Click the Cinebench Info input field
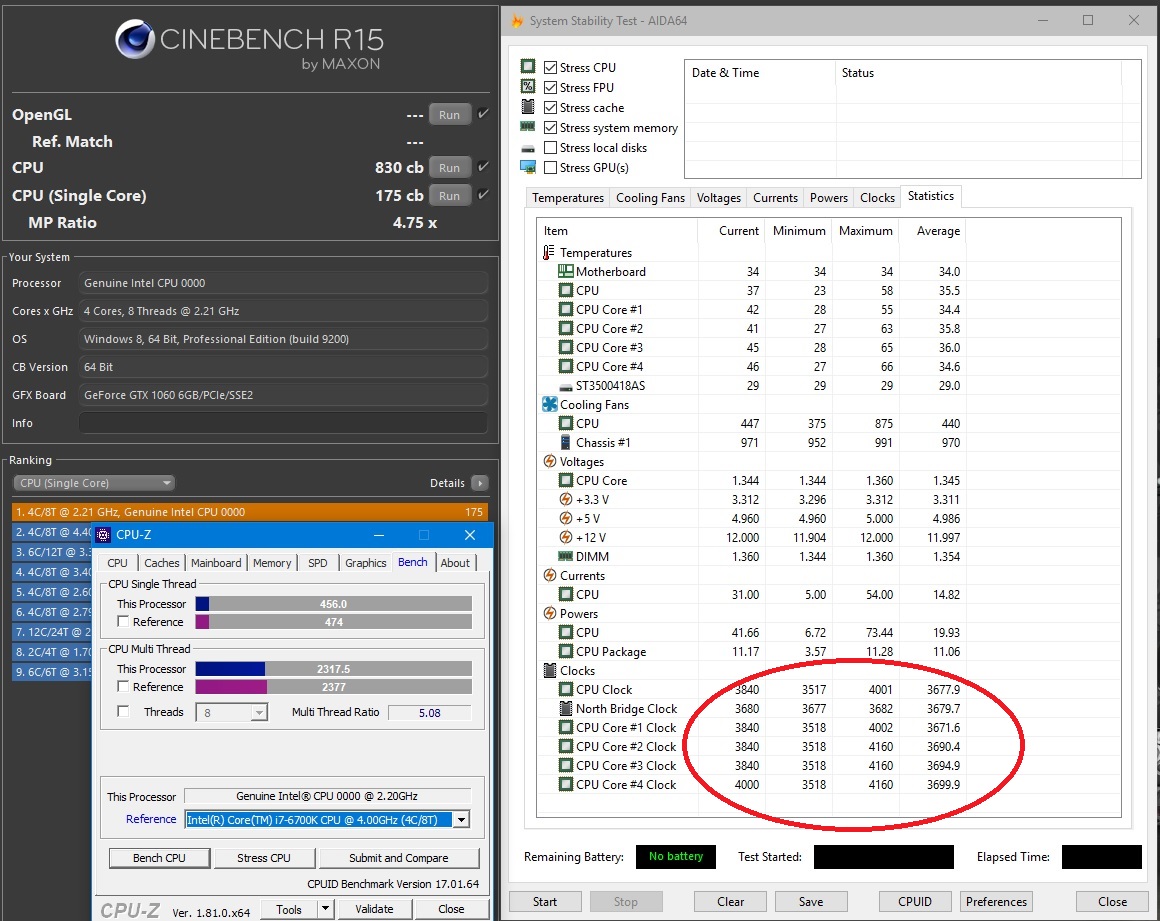This screenshot has height=921, width=1160. coord(283,423)
